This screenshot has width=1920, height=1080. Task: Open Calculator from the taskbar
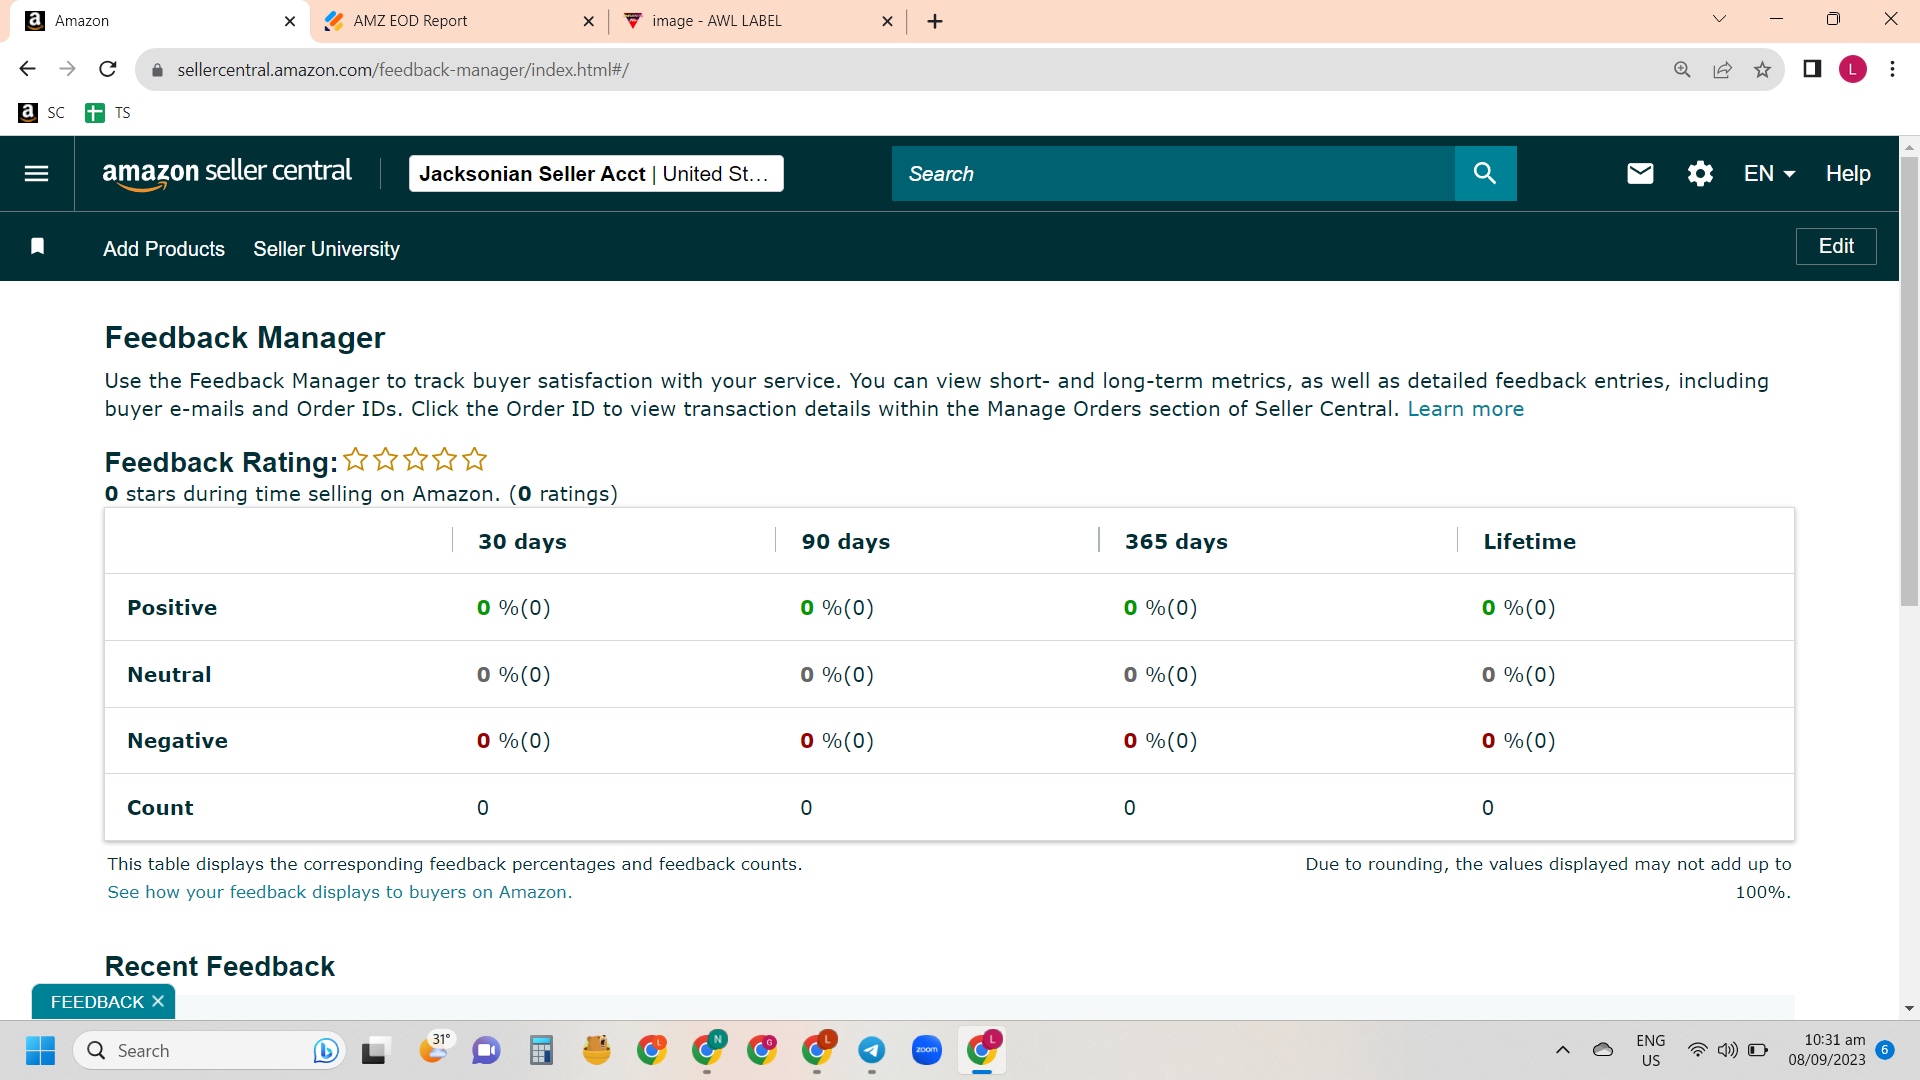click(541, 1050)
